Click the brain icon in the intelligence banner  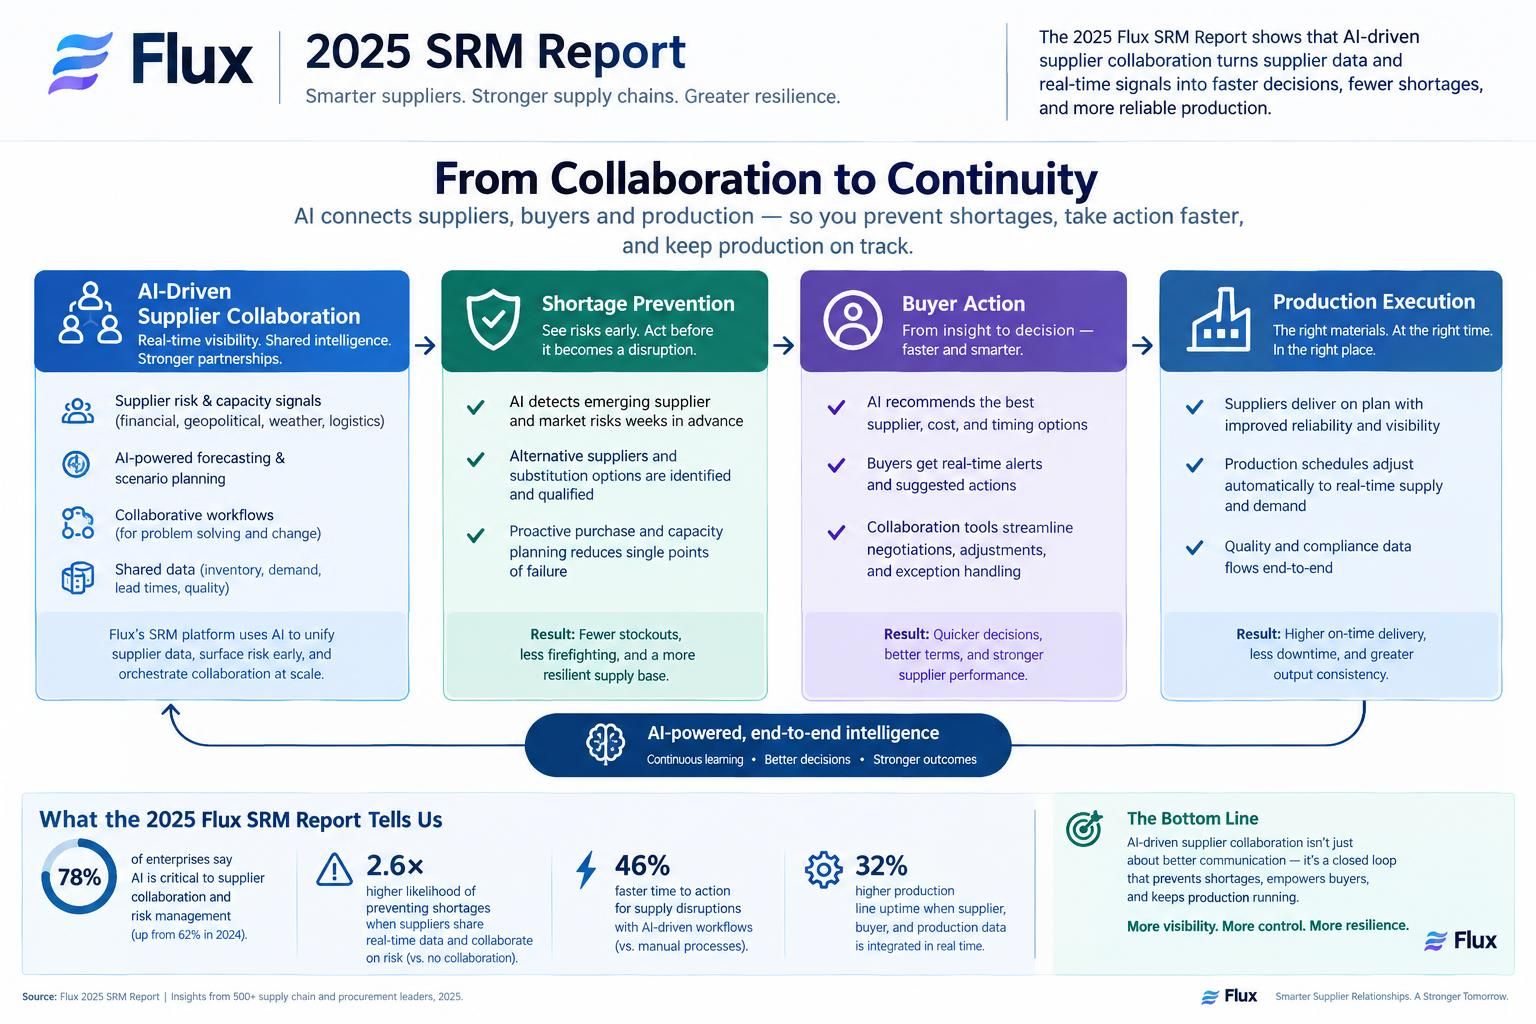605,744
